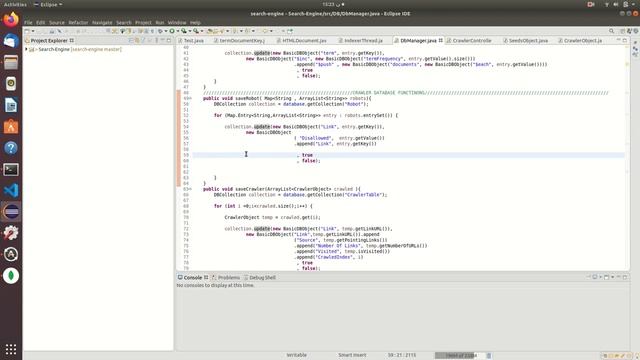
Task: Click the toolbar search magnifier icon
Action: tap(611, 31)
